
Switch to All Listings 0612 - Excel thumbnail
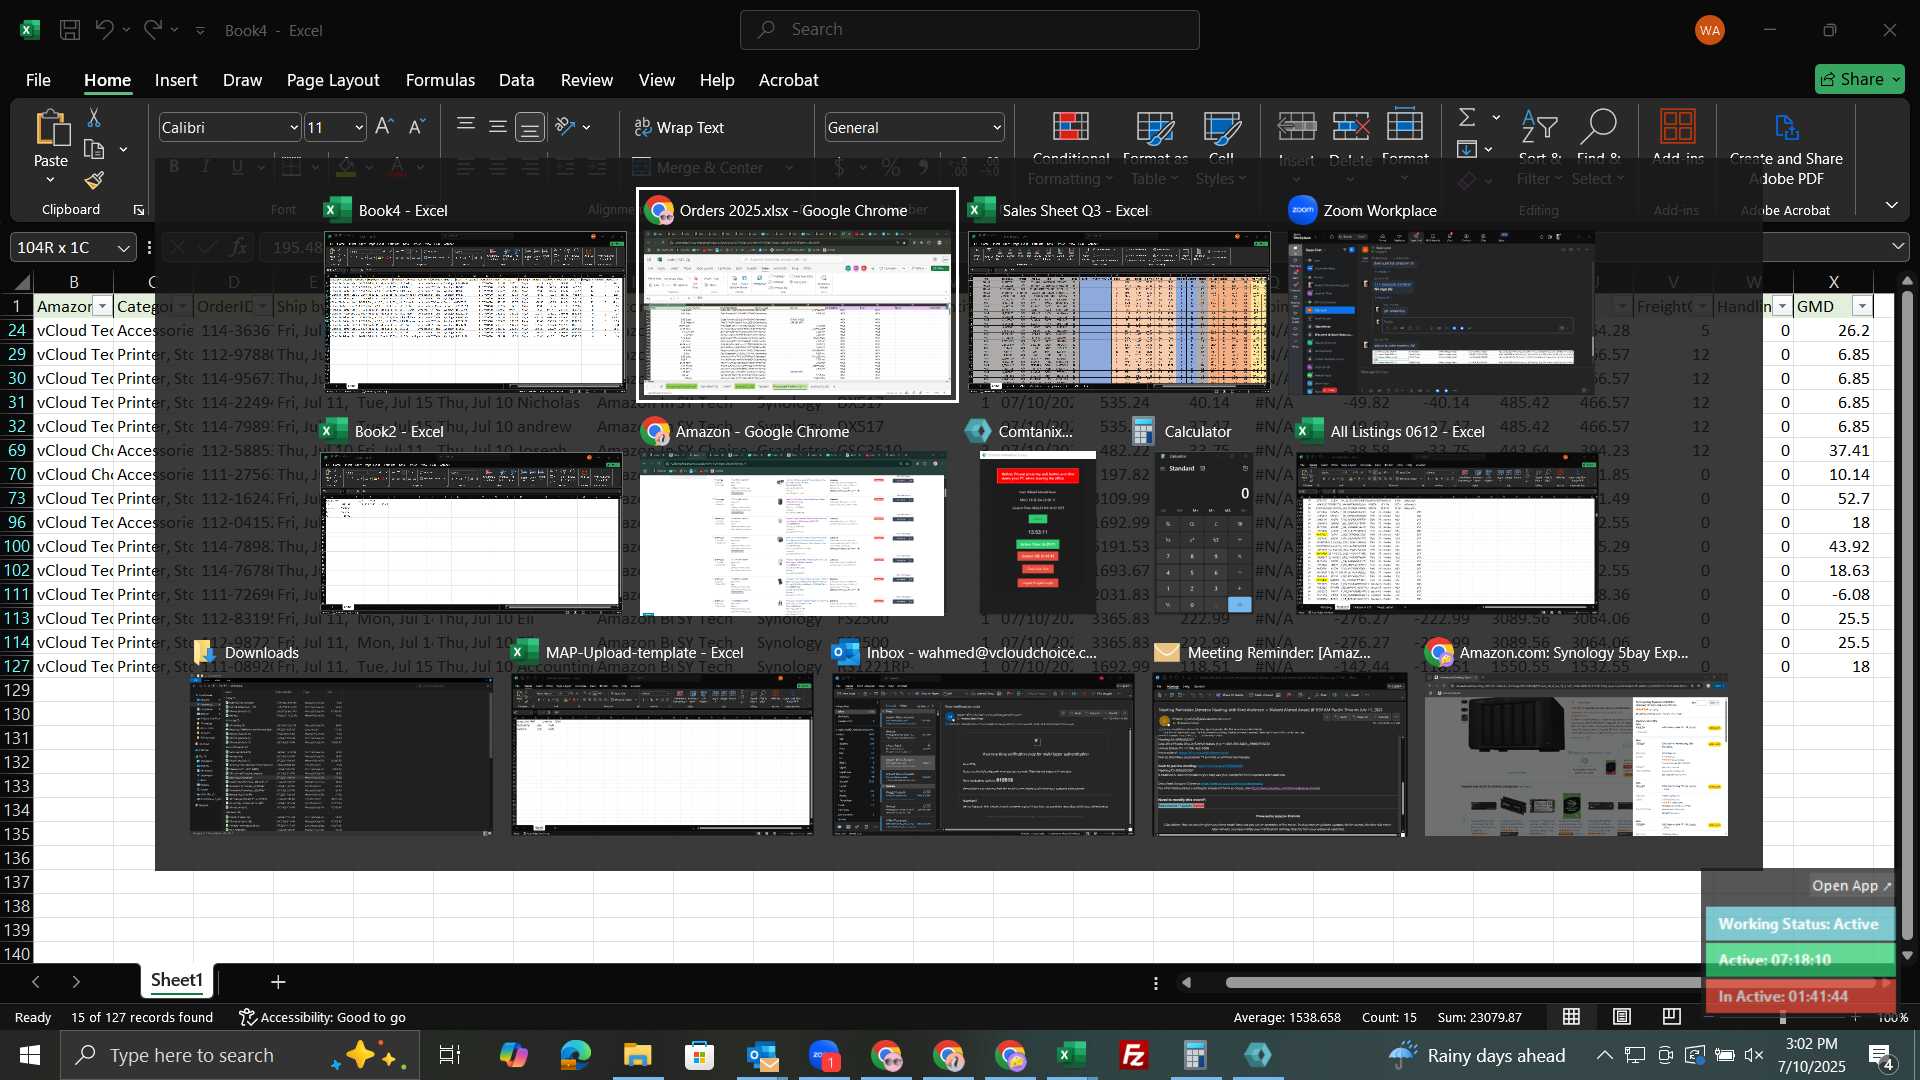pyautogui.click(x=1447, y=531)
